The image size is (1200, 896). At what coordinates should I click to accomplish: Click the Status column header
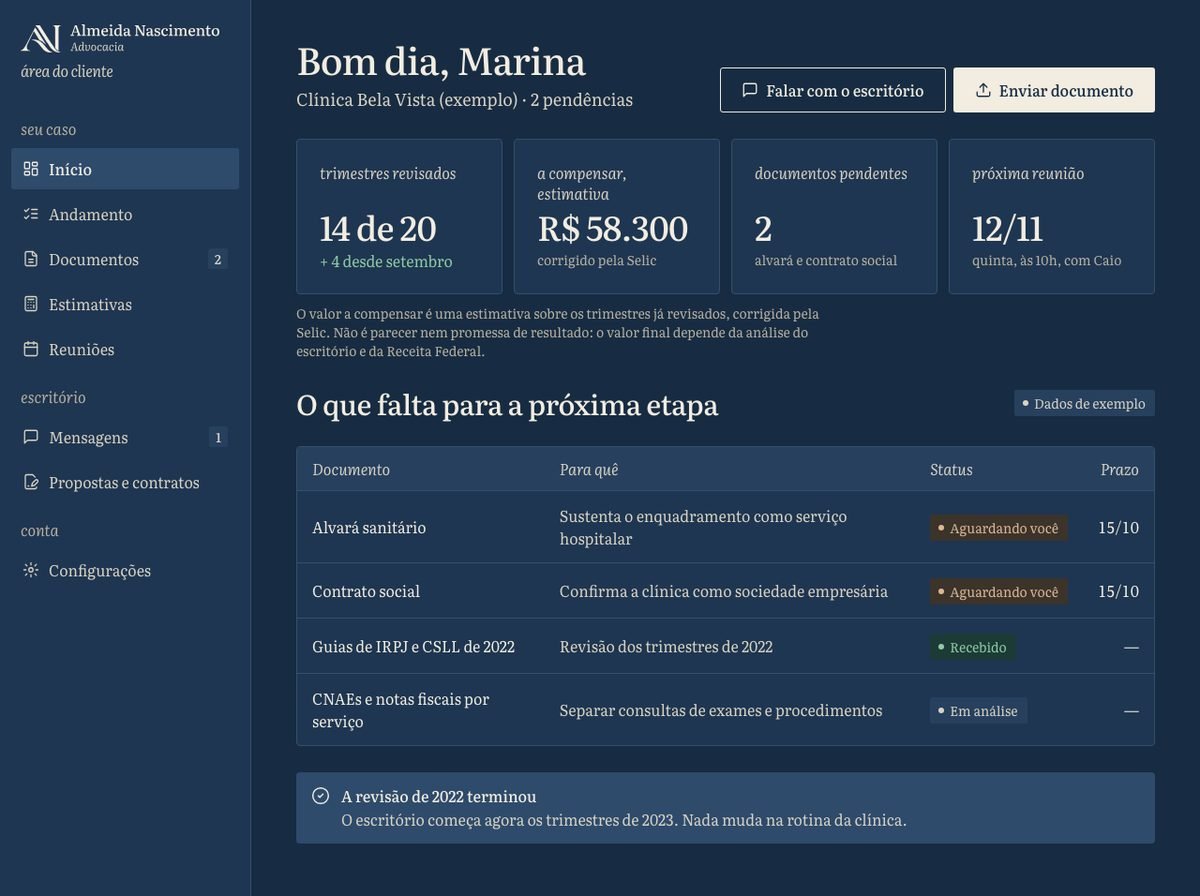click(951, 469)
